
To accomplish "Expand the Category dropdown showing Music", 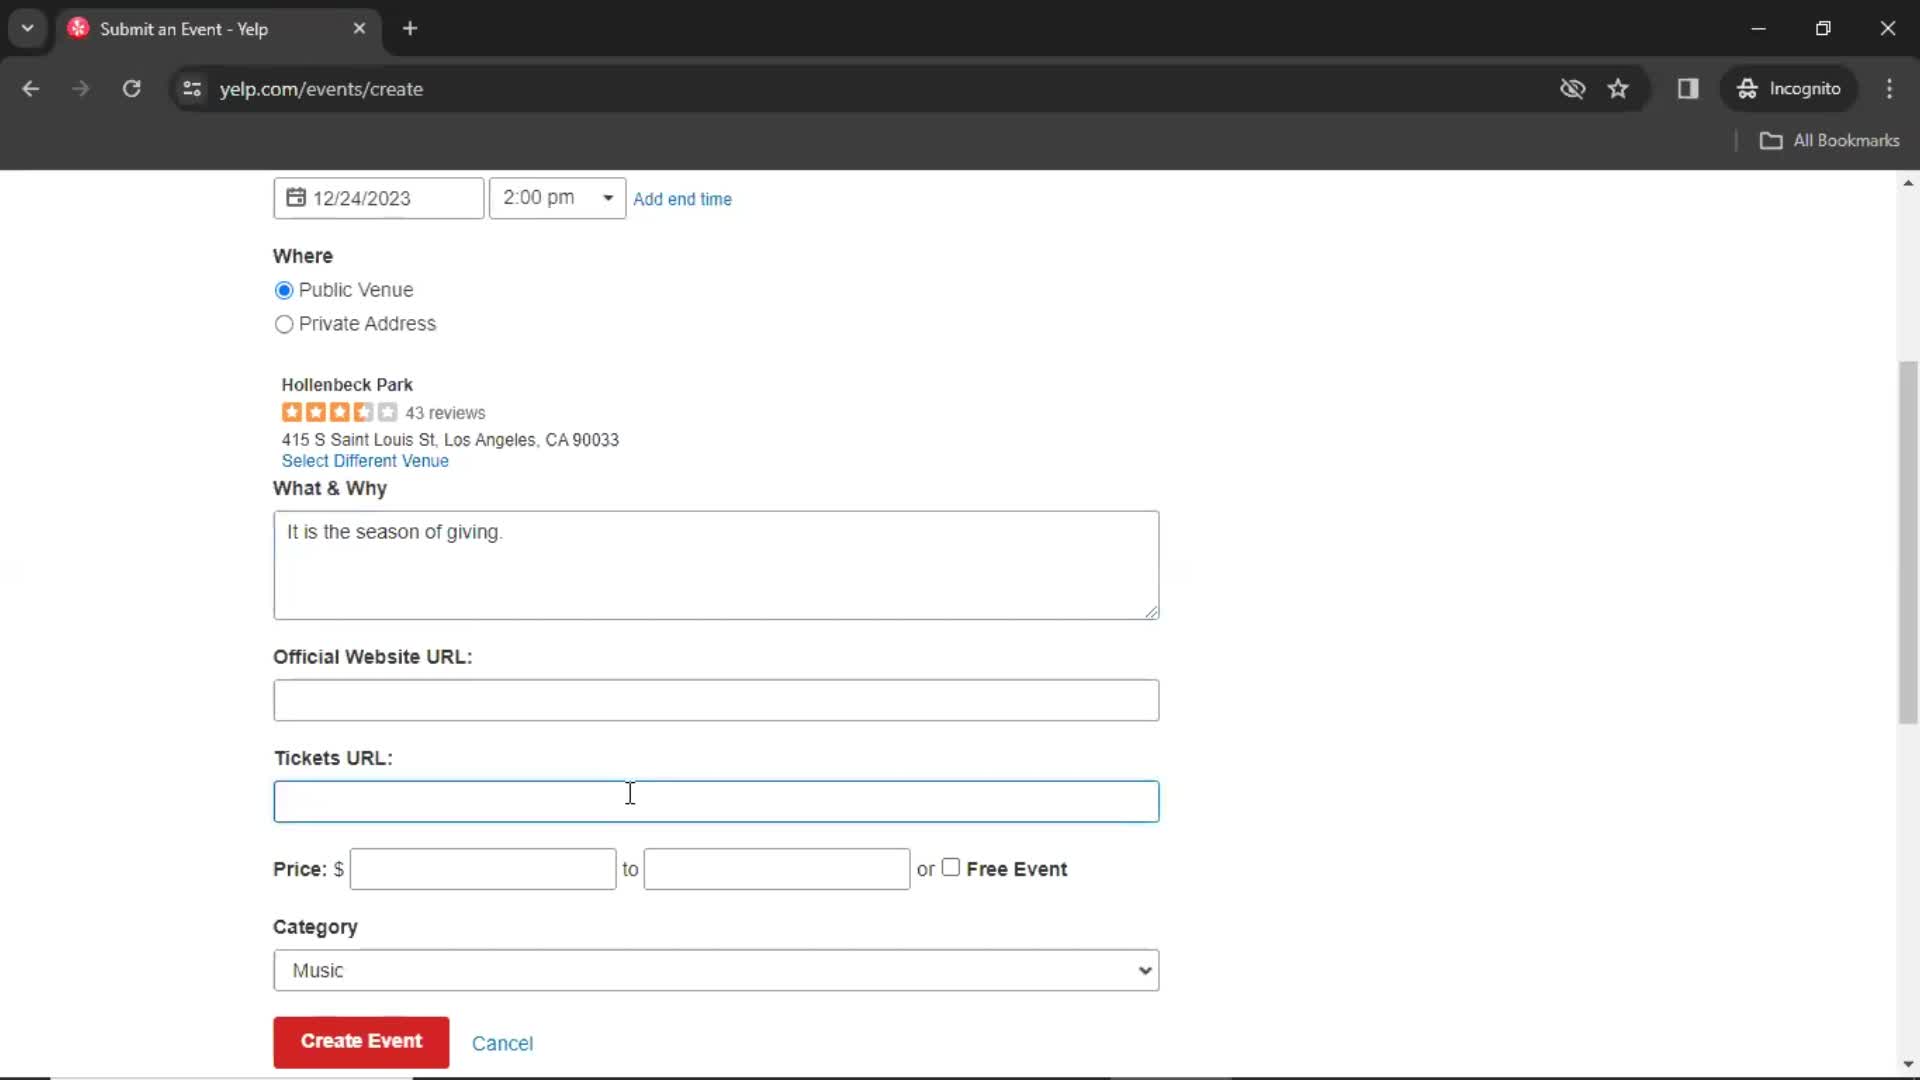I will coord(716,969).
